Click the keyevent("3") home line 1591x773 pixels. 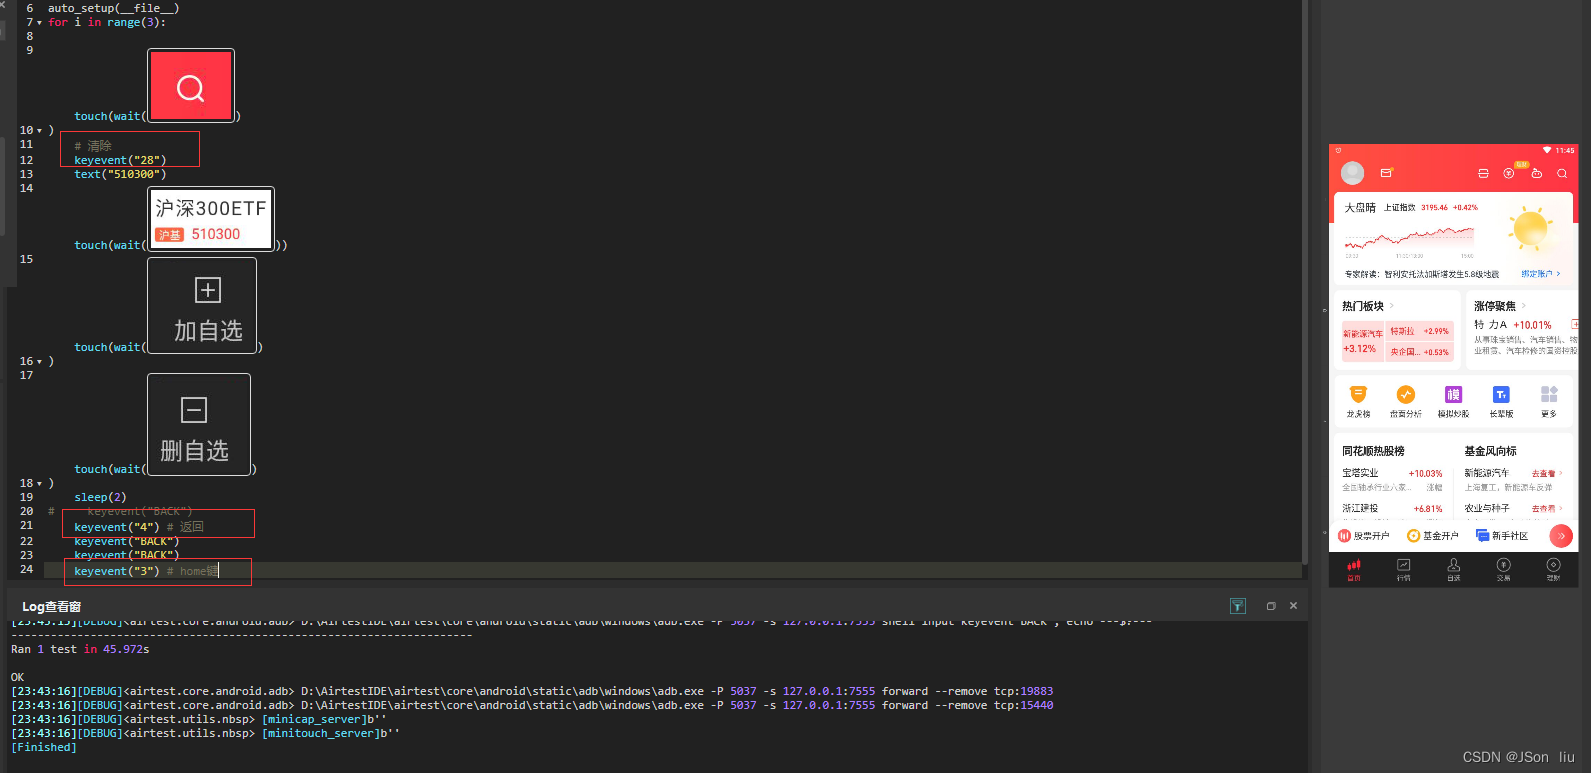(x=146, y=571)
